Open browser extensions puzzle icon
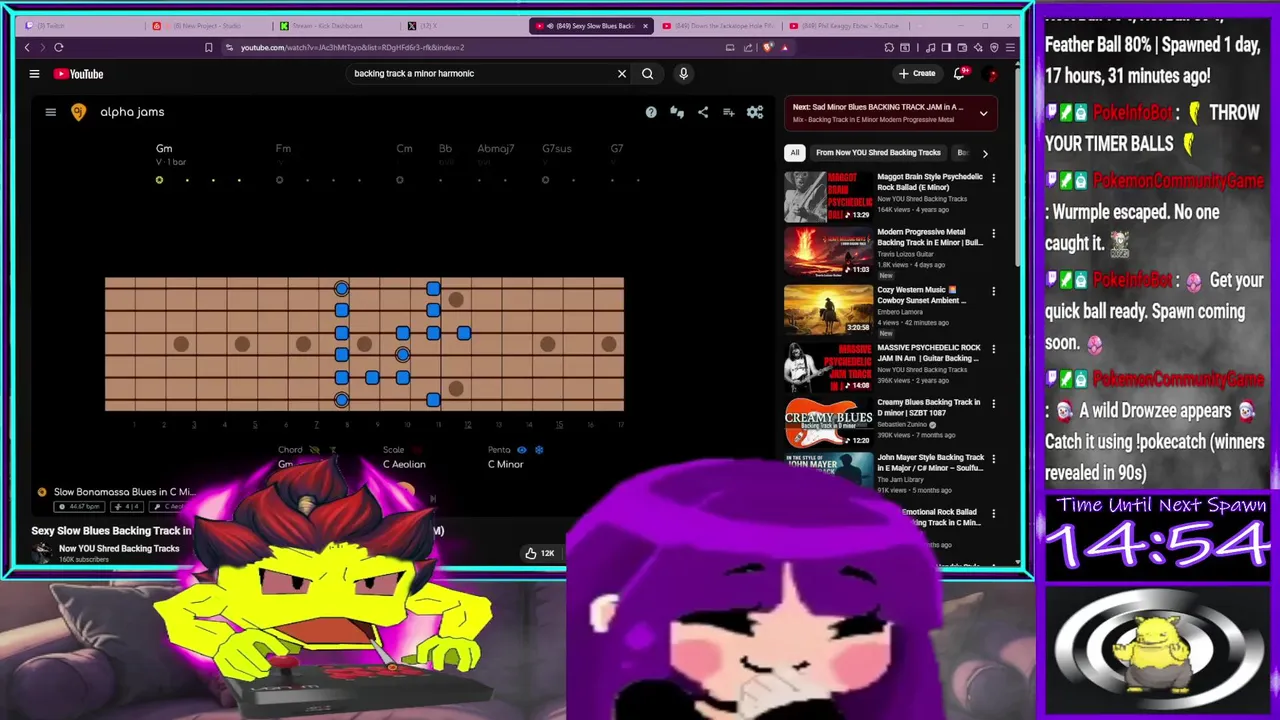Screen dimensions: 1280x720 coord(889,47)
